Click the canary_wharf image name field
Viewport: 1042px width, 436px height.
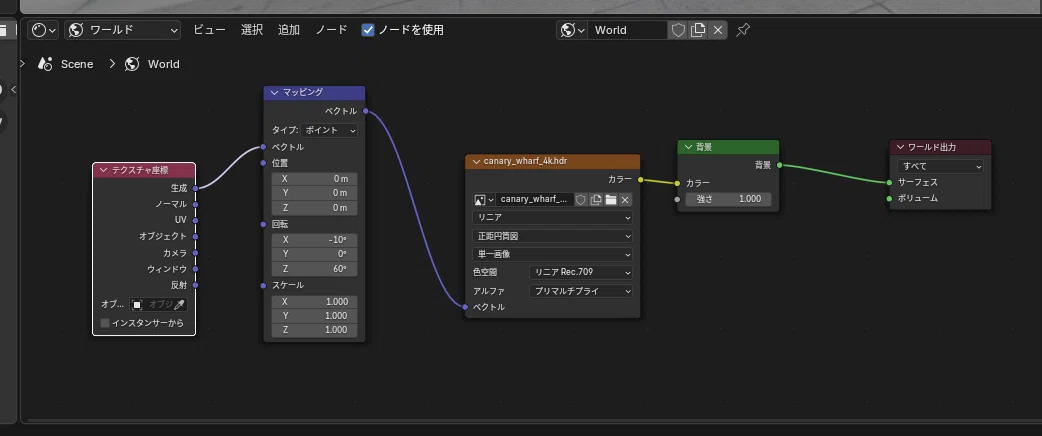coord(534,199)
